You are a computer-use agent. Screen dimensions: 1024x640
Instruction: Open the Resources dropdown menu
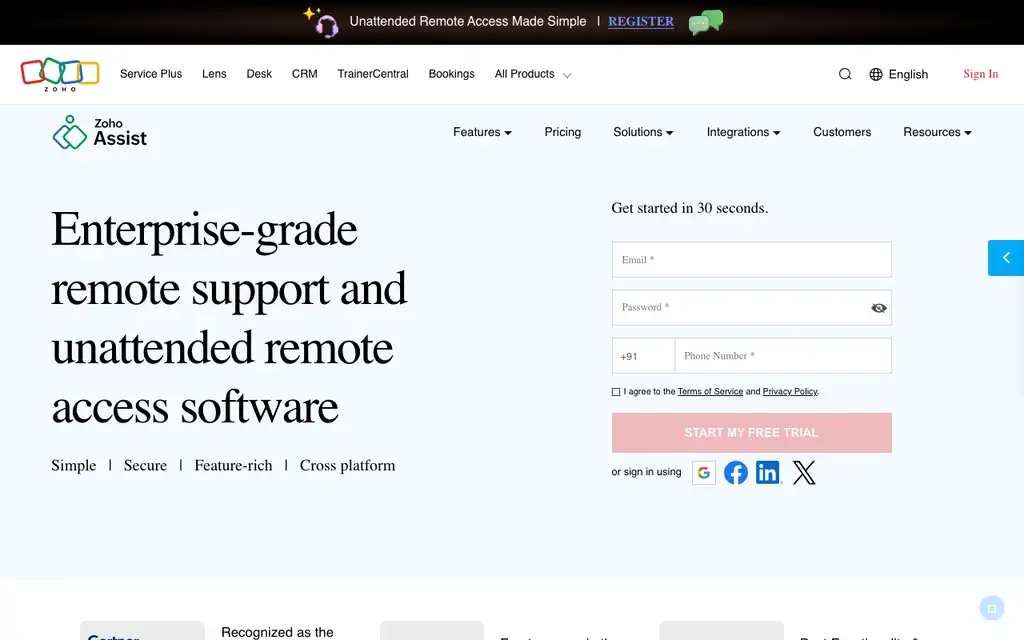[x=937, y=132]
